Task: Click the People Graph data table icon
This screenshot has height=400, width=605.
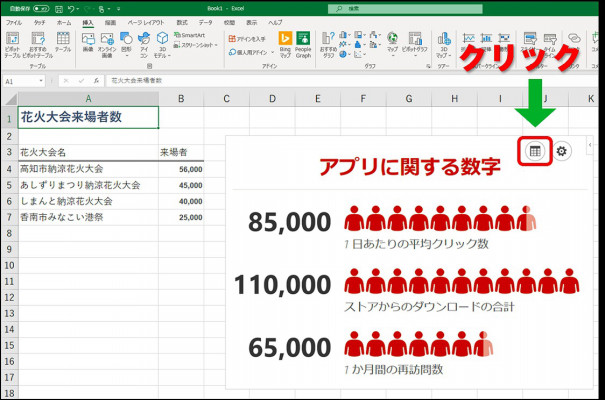Action: pos(535,151)
